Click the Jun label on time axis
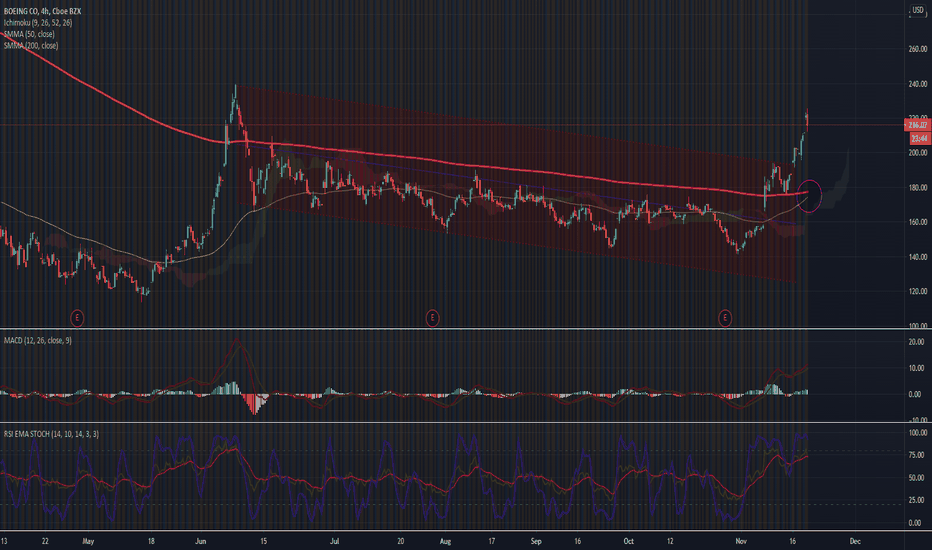 [x=200, y=541]
